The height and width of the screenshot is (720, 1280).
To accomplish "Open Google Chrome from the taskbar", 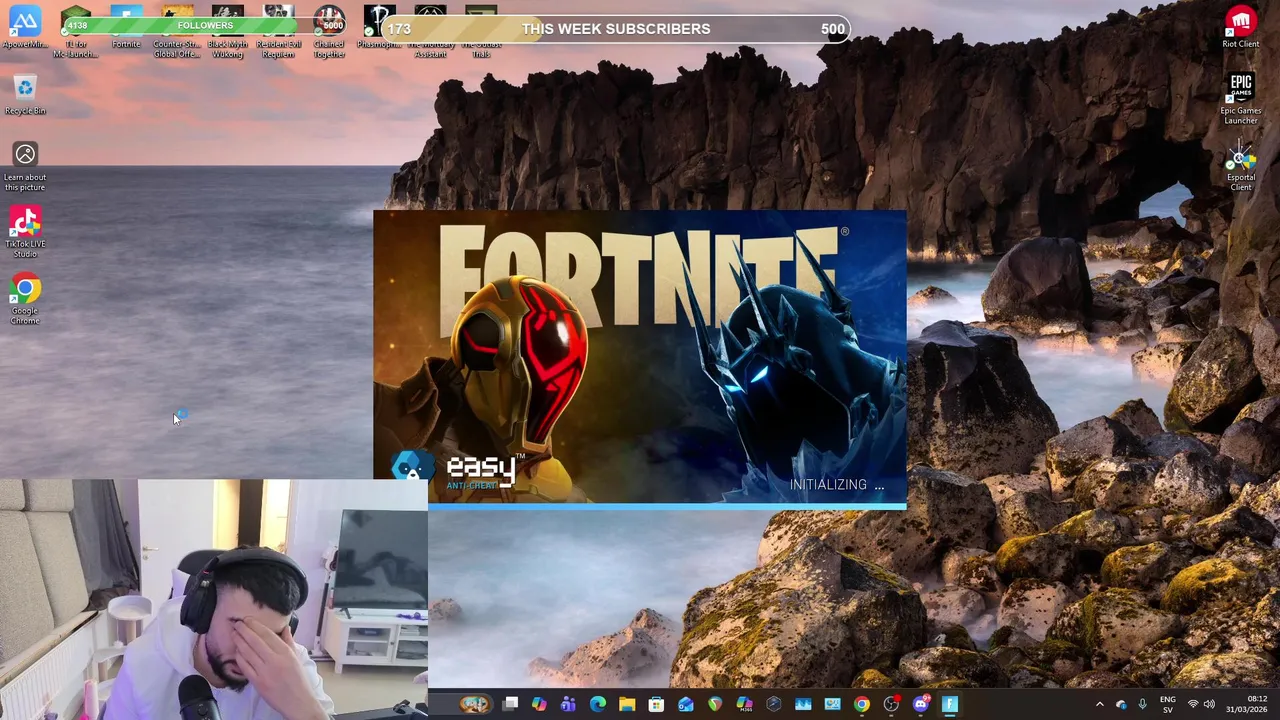I will [861, 705].
